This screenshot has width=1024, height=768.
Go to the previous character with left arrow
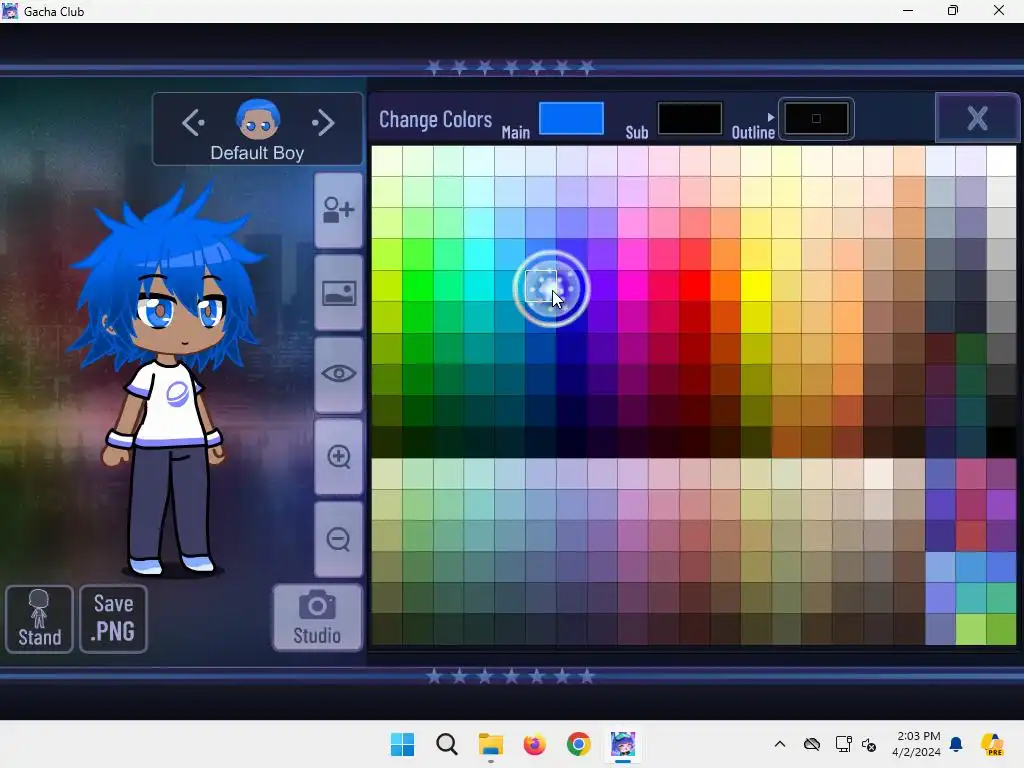tap(193, 122)
